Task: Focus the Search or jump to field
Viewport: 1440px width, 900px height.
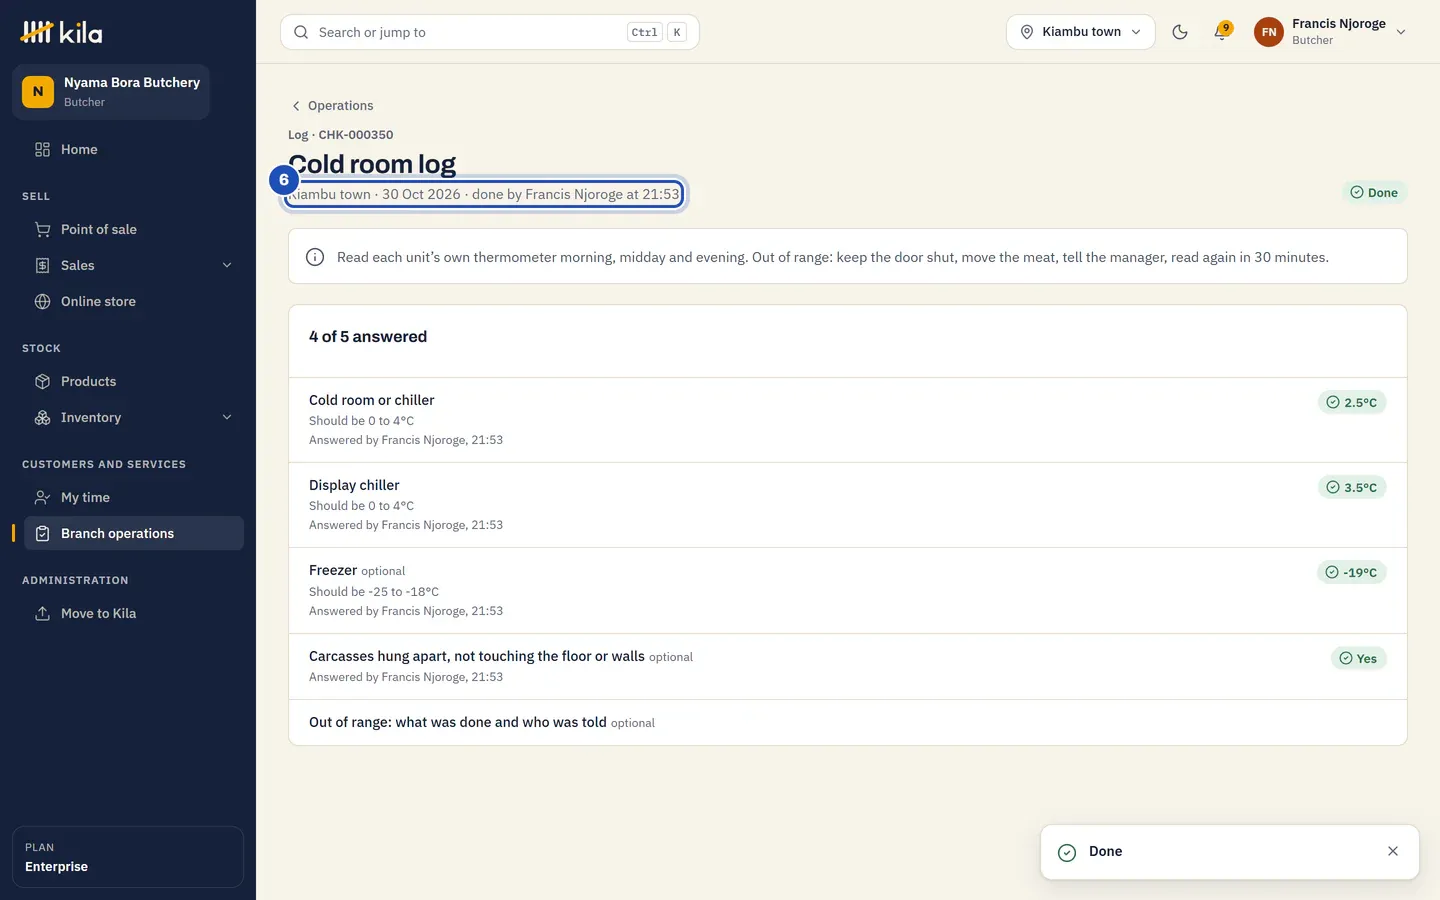Action: 490,32
